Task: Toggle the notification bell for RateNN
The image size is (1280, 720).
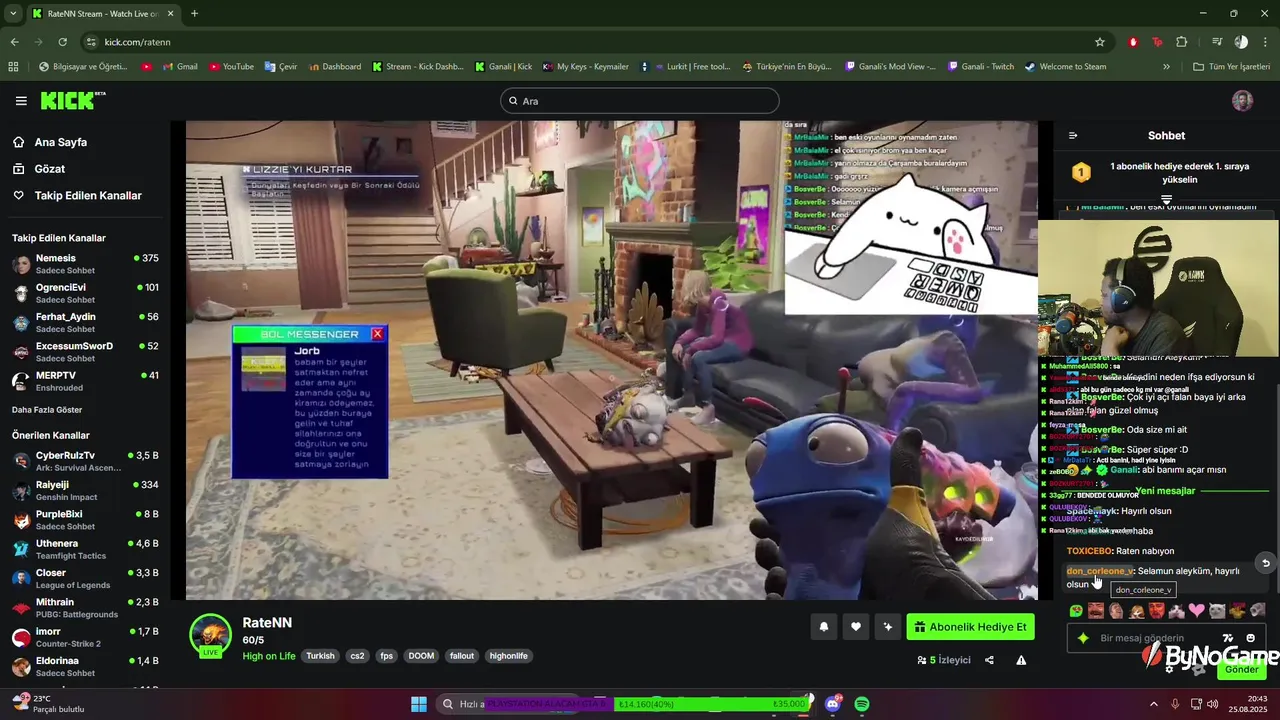Action: [824, 627]
